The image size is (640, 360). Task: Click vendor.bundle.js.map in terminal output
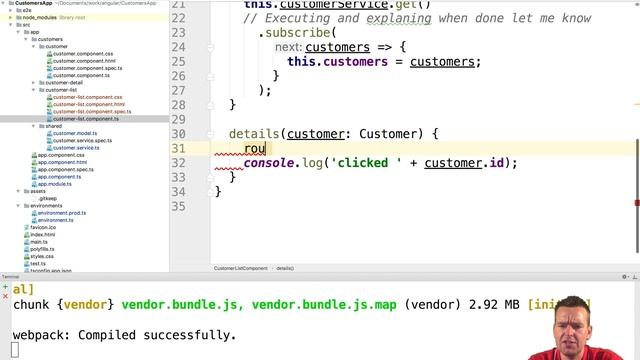tap(324, 304)
